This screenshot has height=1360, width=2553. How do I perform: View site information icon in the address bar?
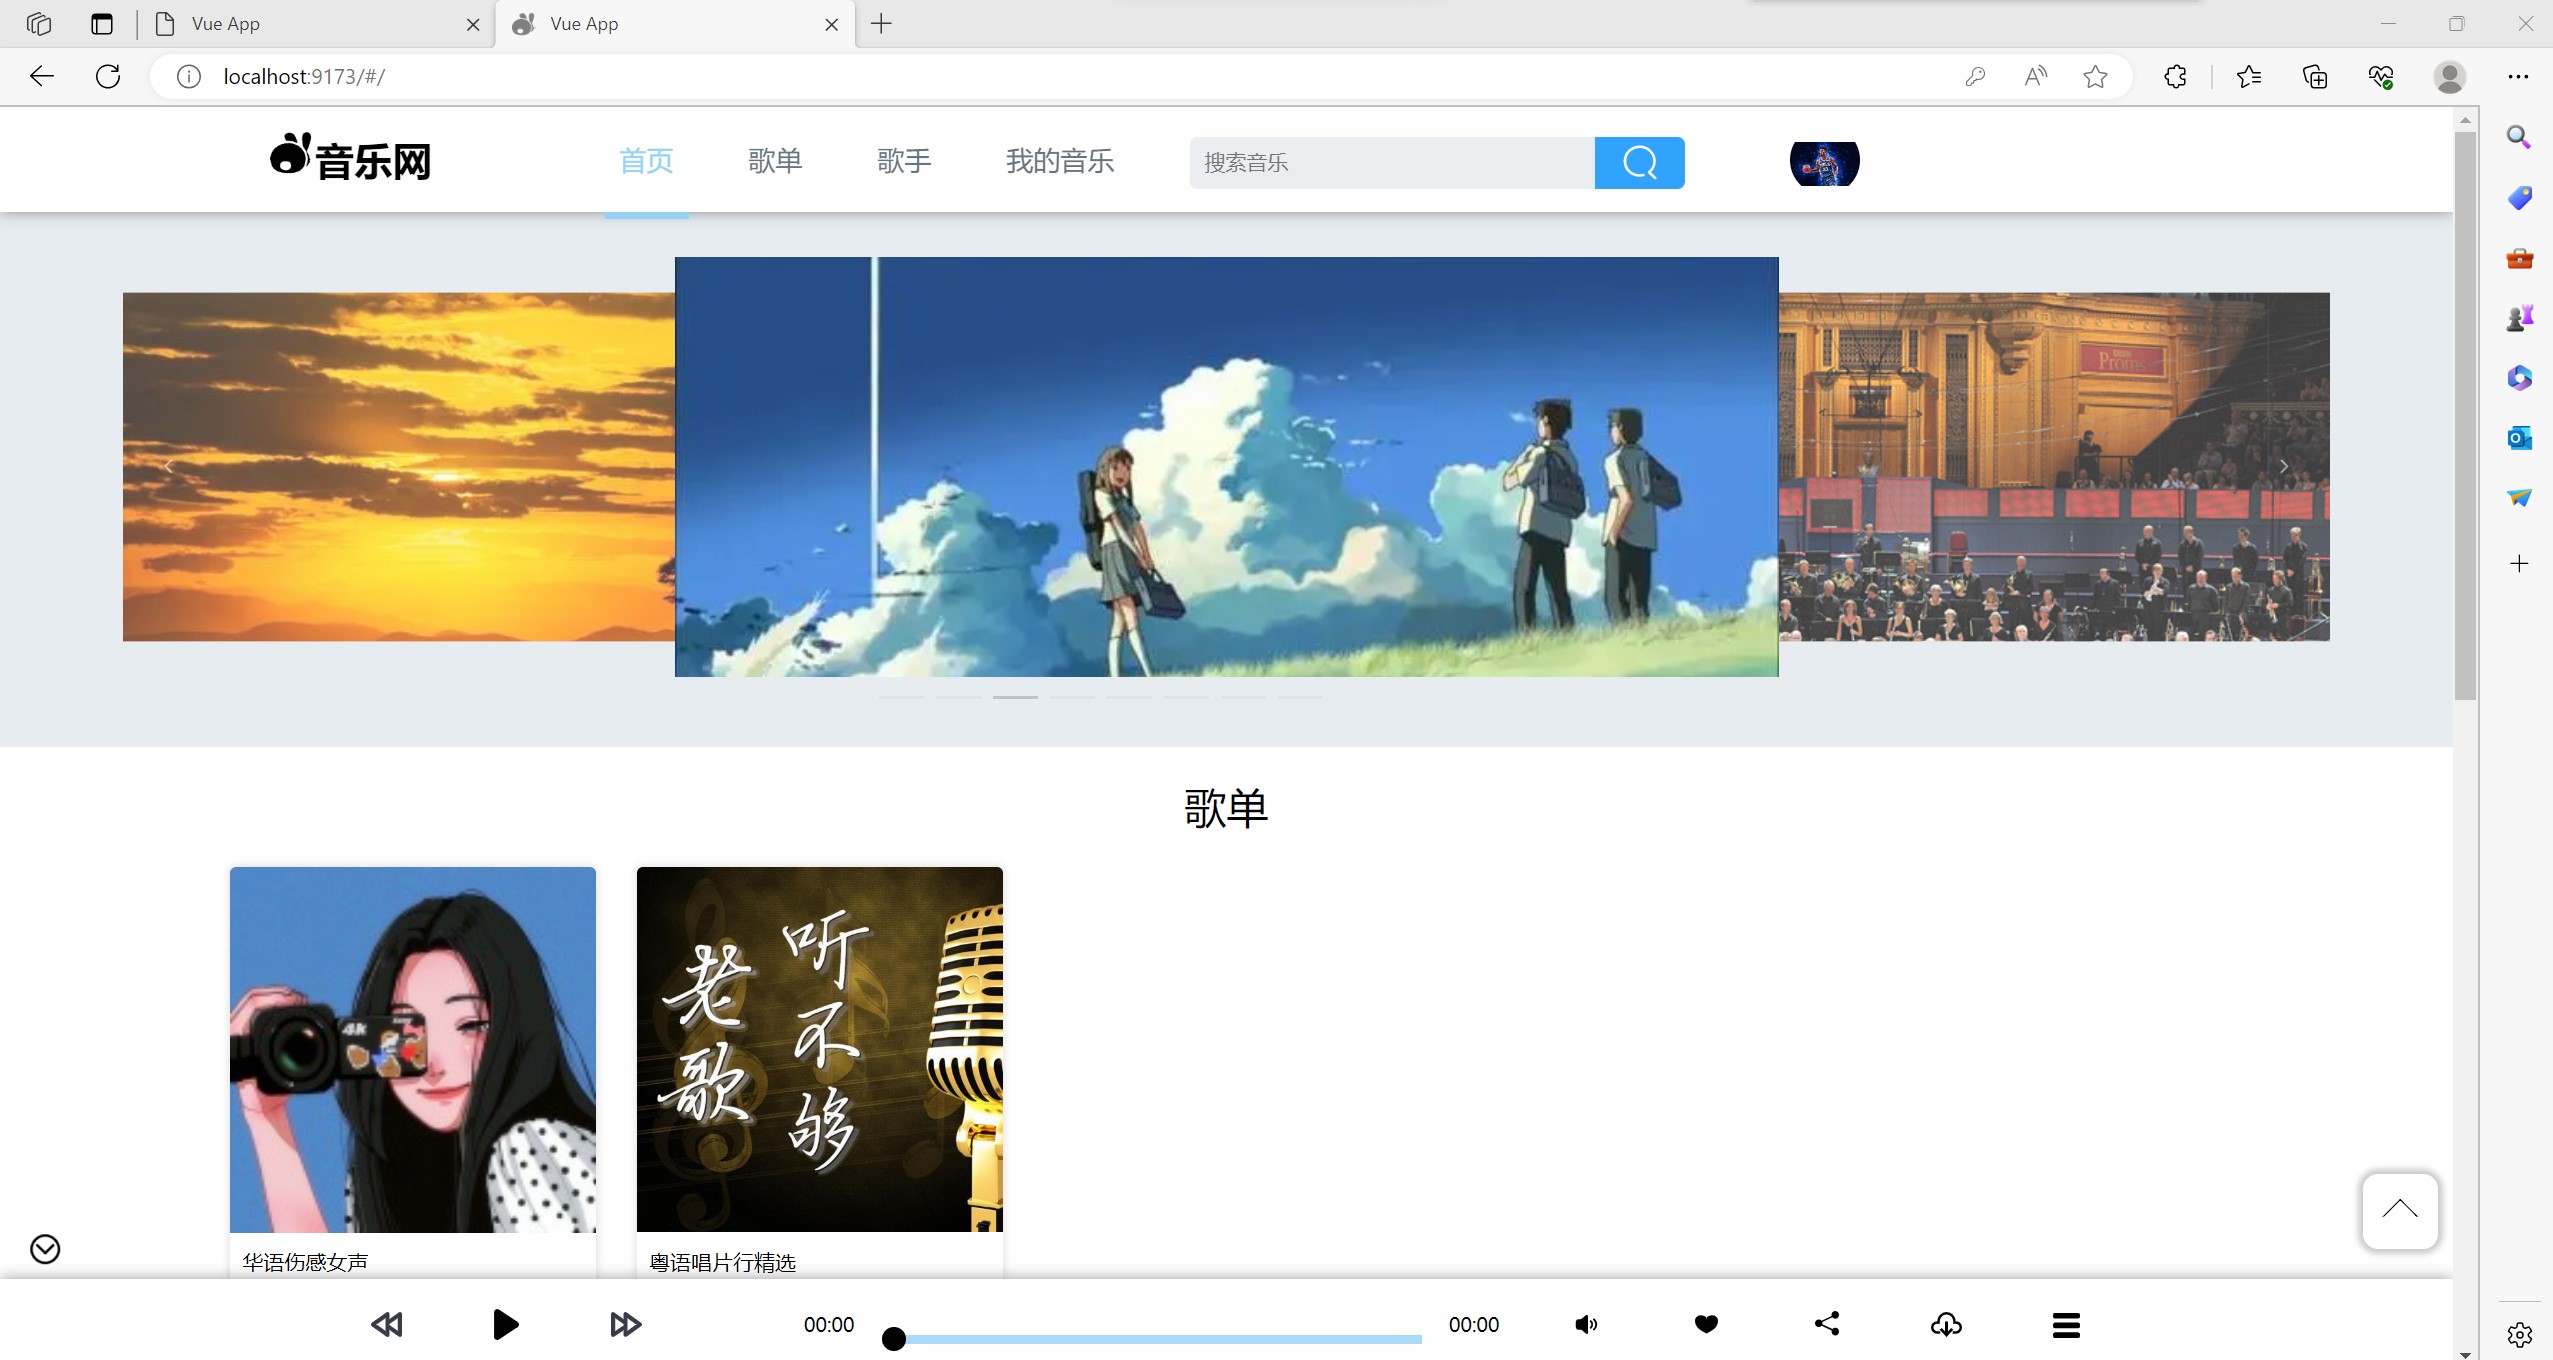tap(189, 77)
